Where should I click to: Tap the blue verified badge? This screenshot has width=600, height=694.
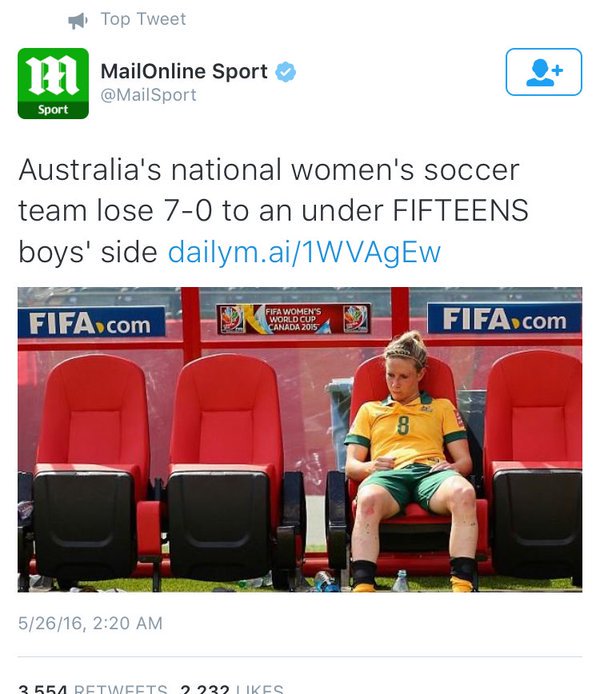pyautogui.click(x=285, y=72)
